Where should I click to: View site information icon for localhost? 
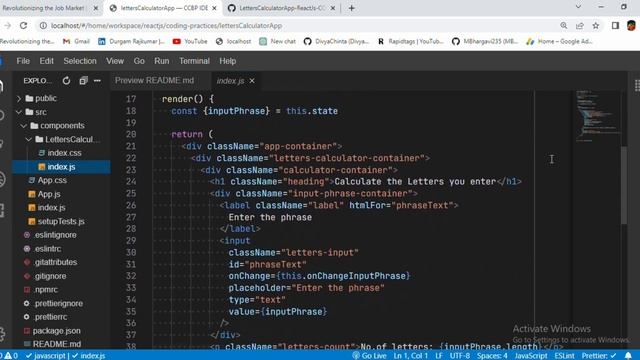(x=43, y=26)
